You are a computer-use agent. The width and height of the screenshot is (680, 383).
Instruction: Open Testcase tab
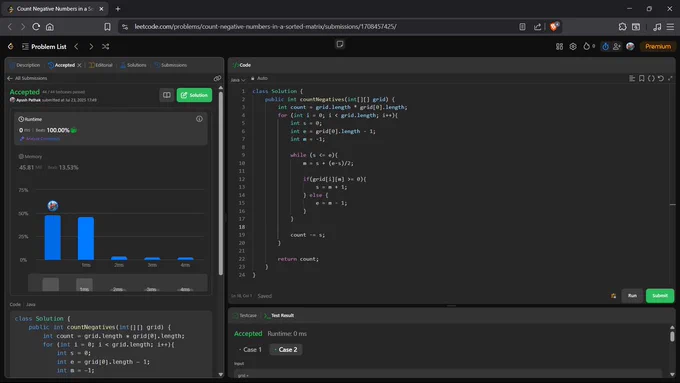pos(245,316)
